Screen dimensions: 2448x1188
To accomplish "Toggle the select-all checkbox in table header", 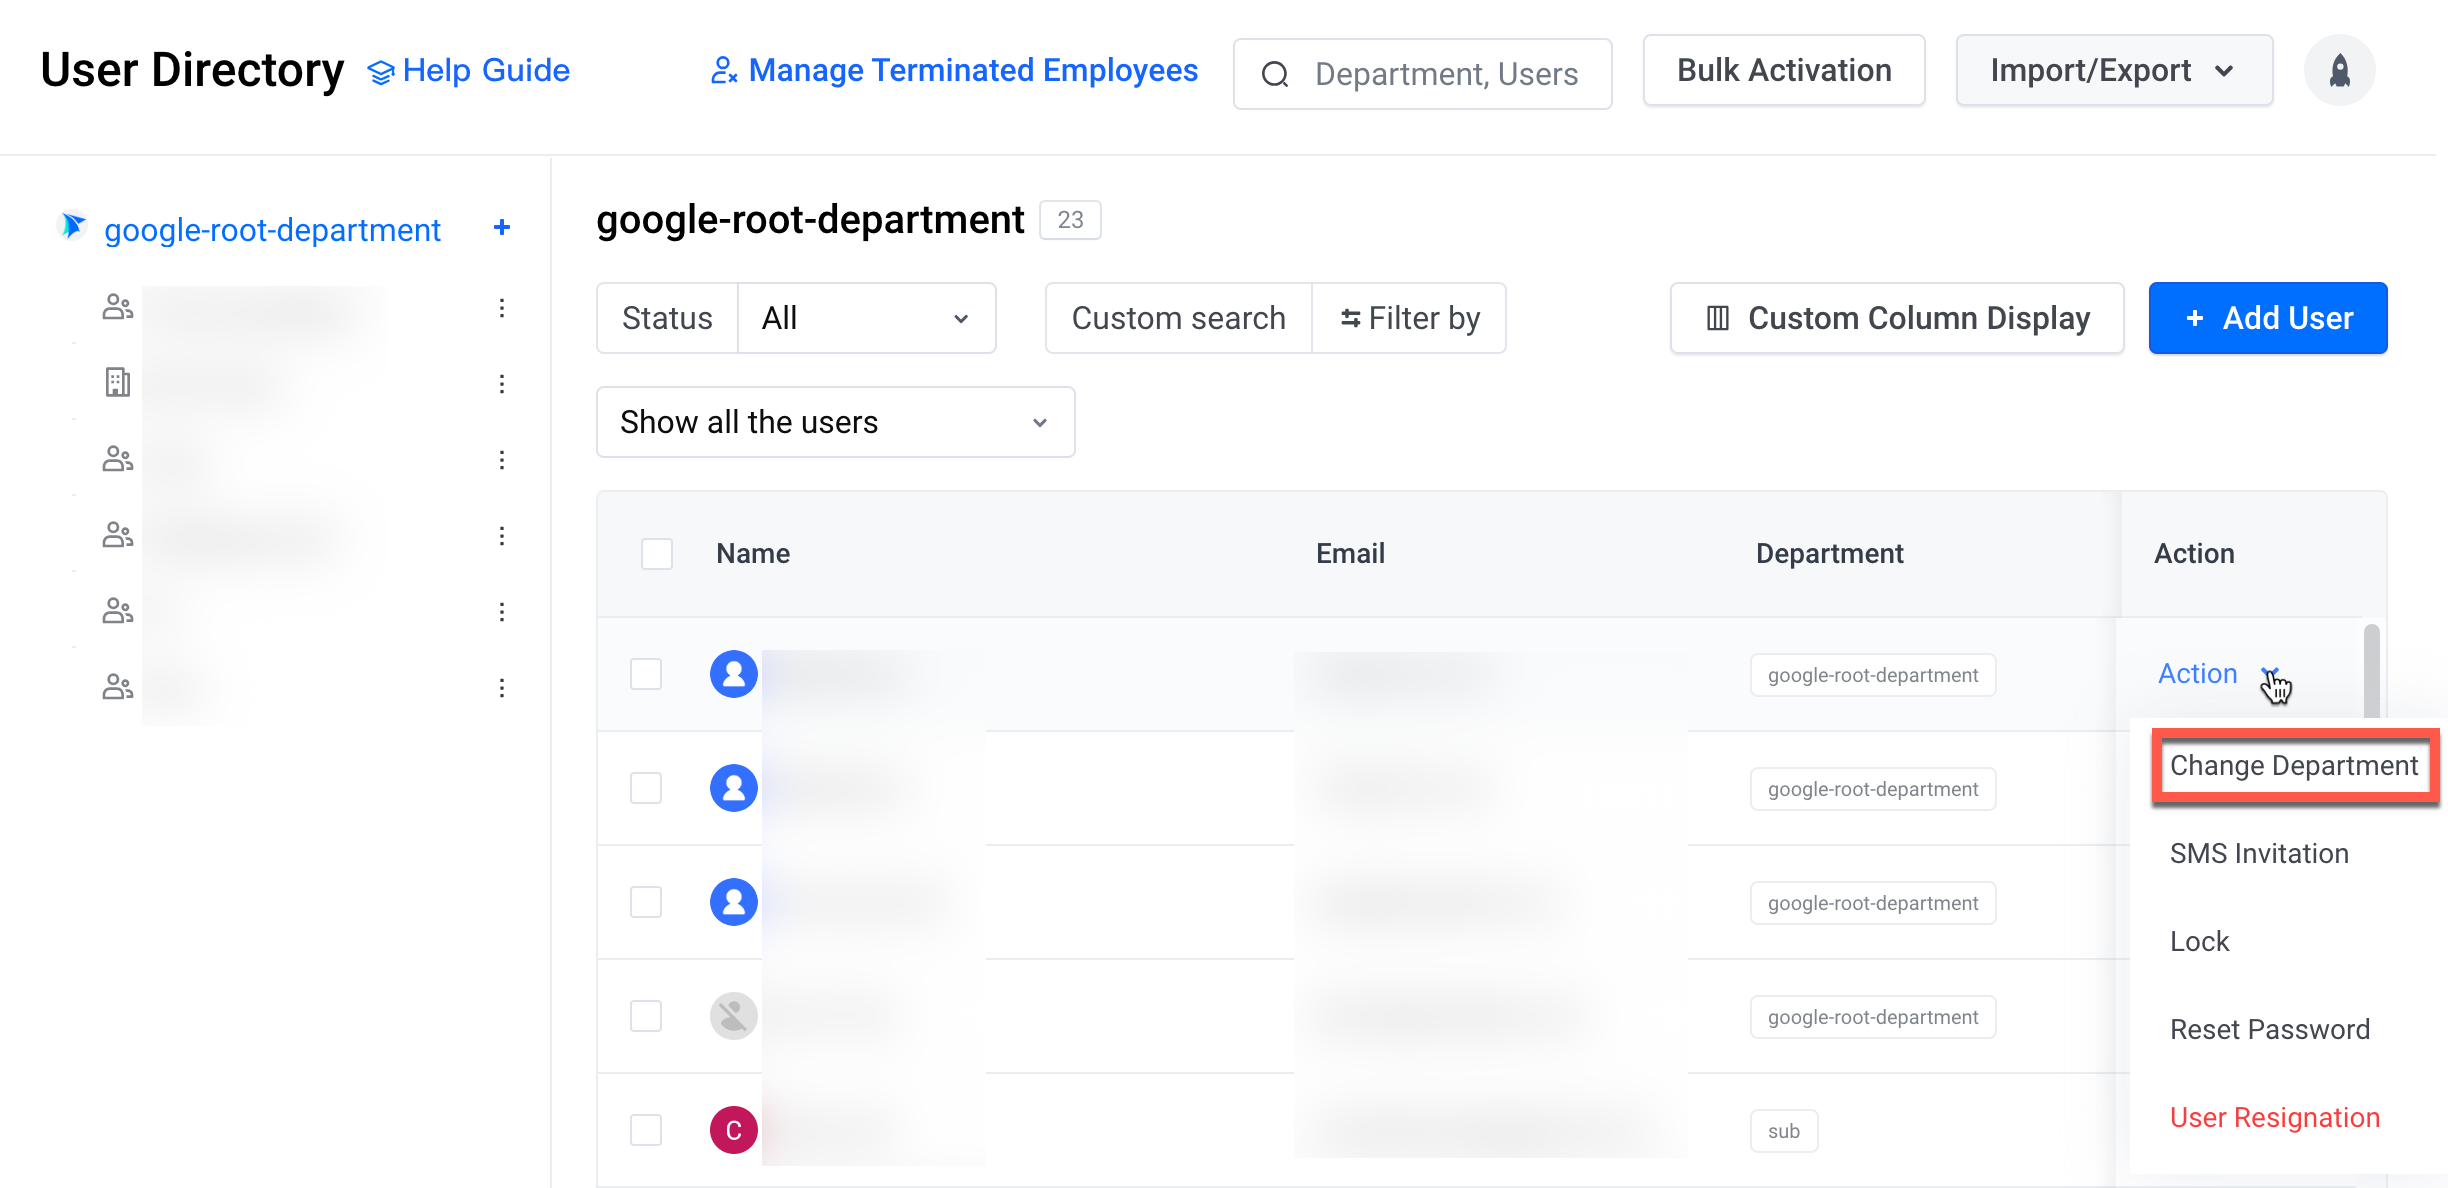I will pos(657,554).
